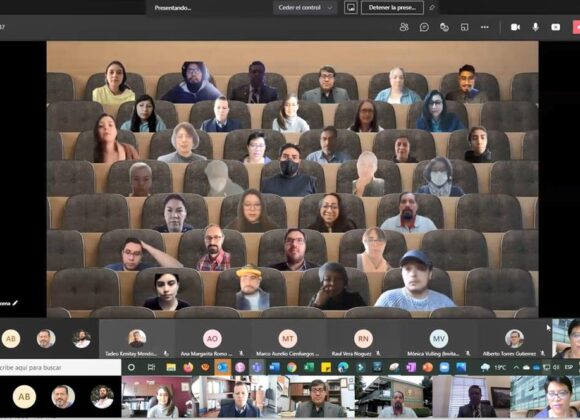Open OneNote from the taskbar

coord(411,367)
